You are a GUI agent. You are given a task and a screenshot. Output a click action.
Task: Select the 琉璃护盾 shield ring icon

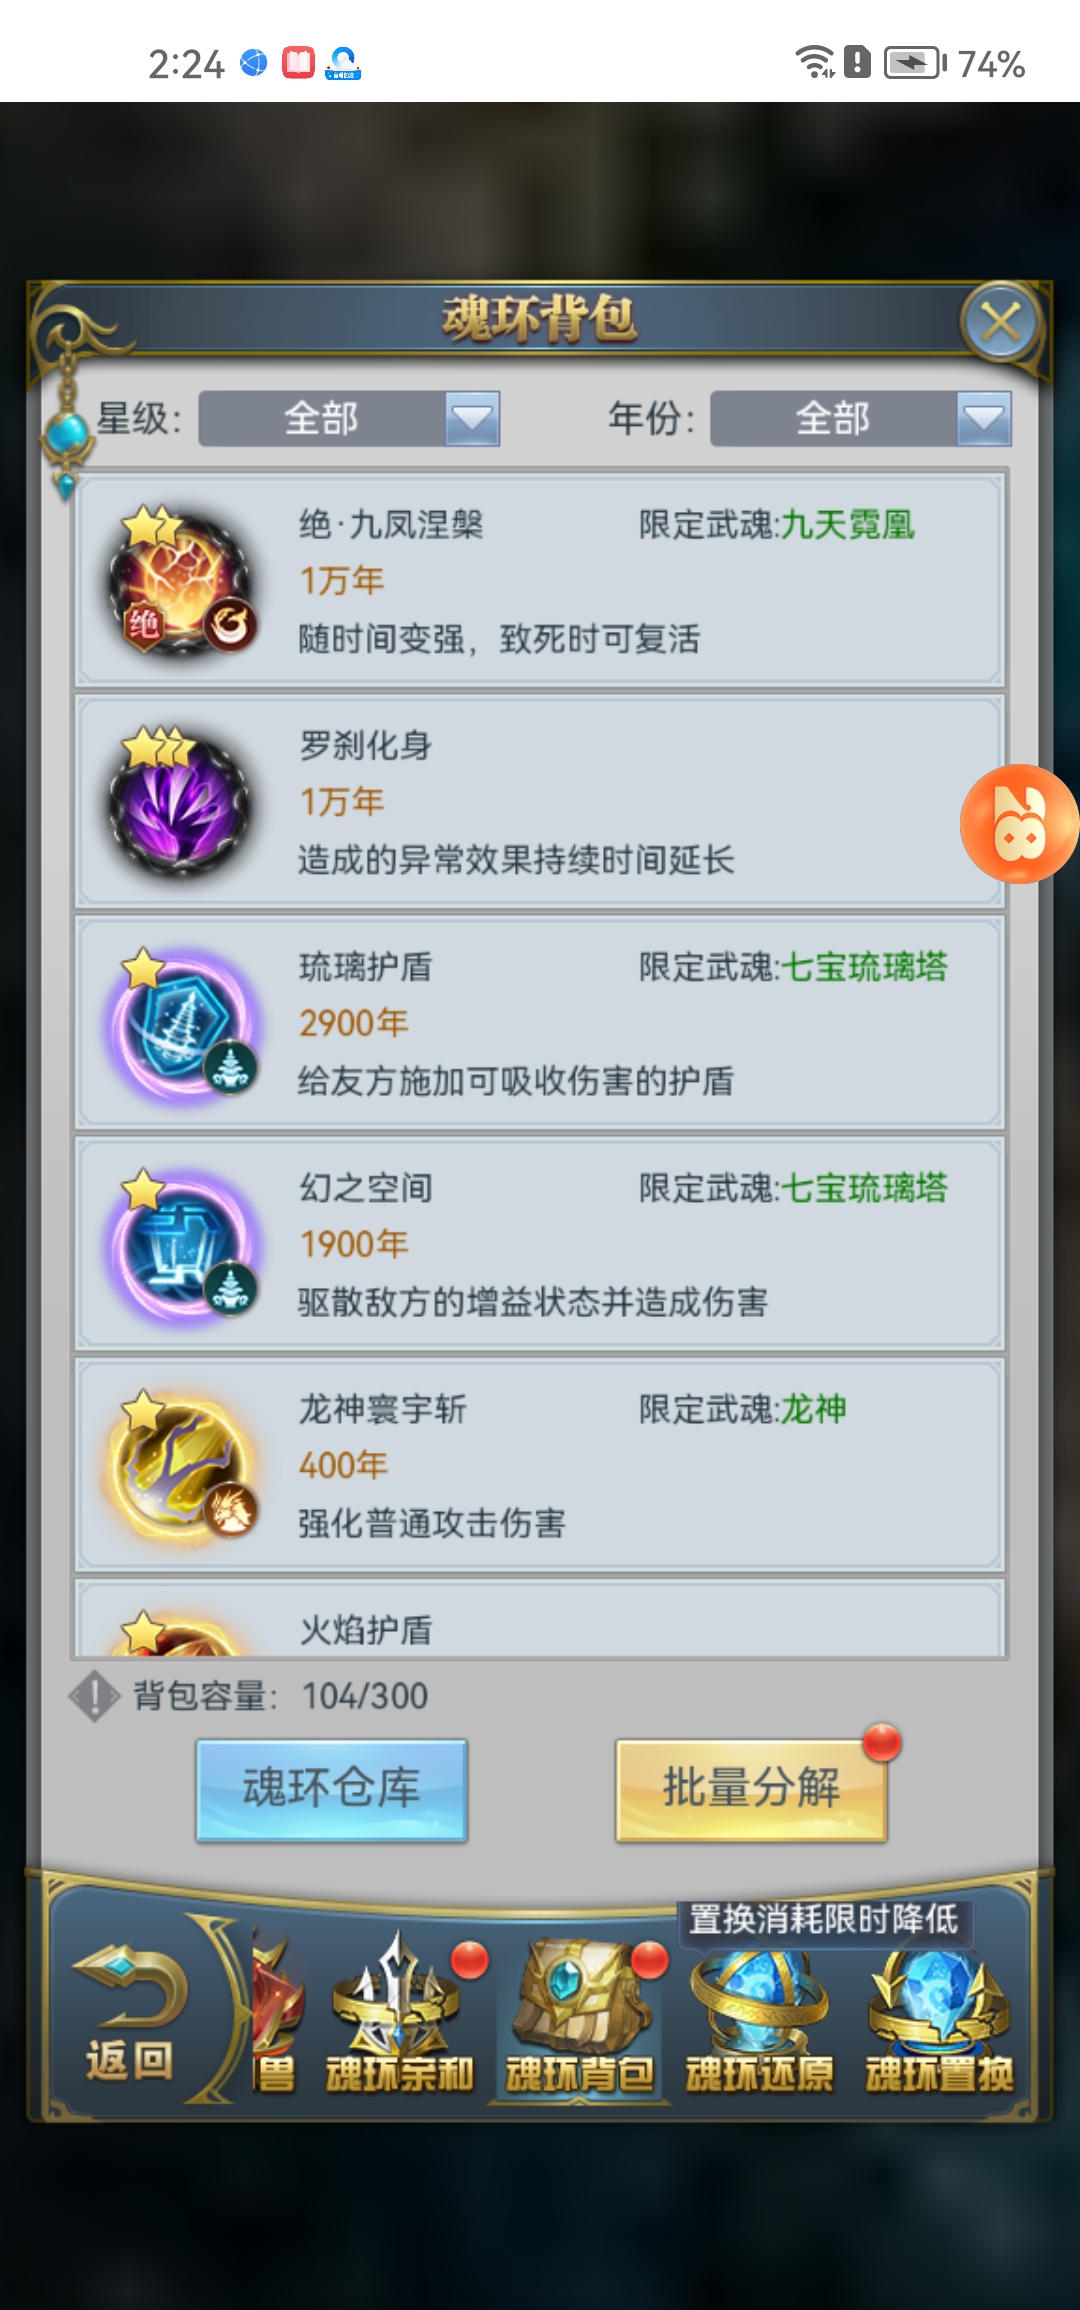tap(182, 1023)
